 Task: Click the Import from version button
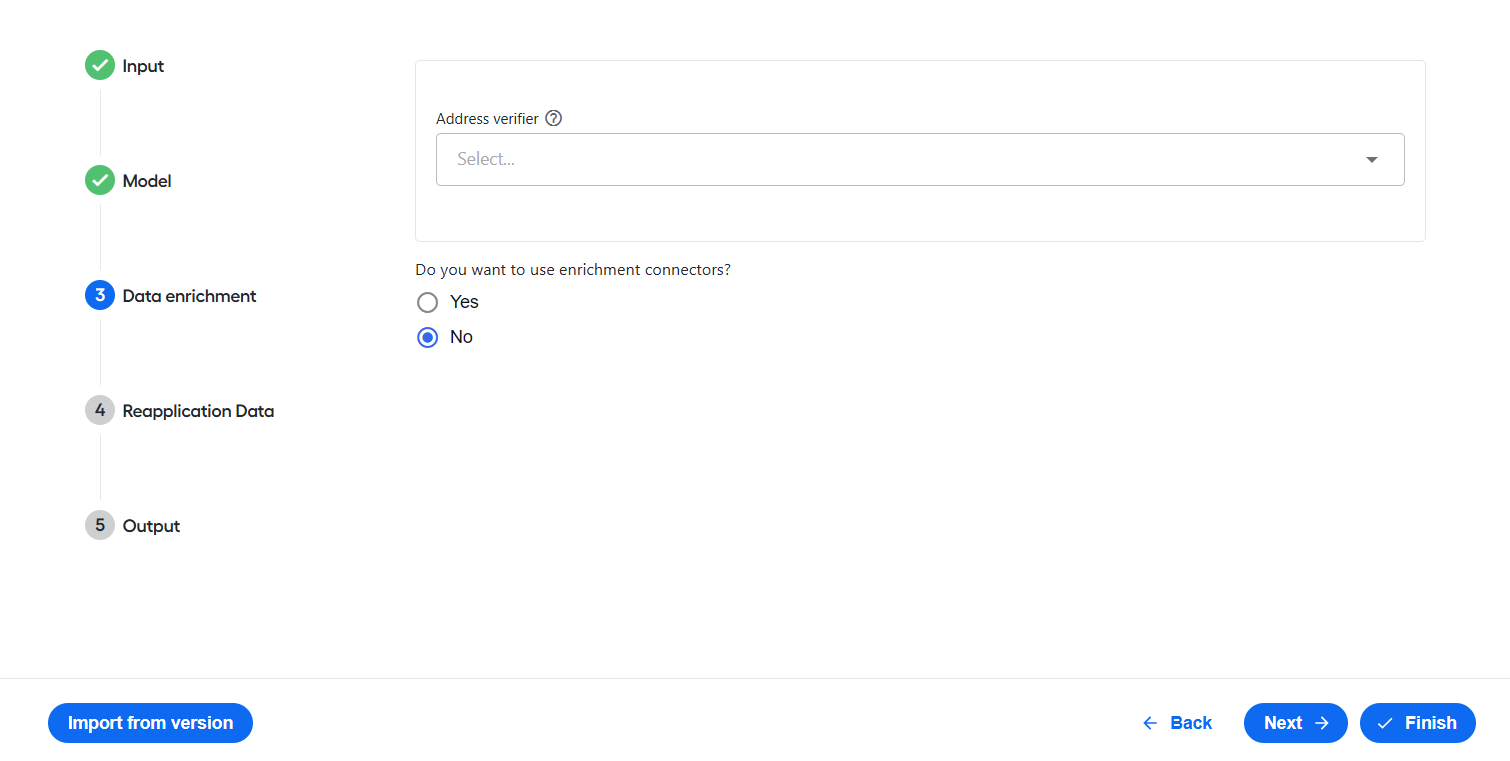(x=150, y=723)
